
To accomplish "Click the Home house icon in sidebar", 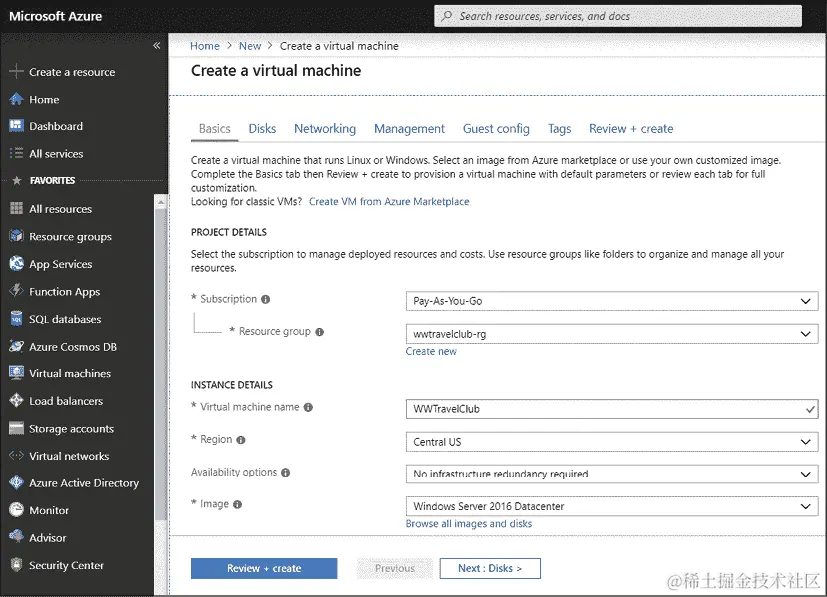I will pyautogui.click(x=16, y=99).
